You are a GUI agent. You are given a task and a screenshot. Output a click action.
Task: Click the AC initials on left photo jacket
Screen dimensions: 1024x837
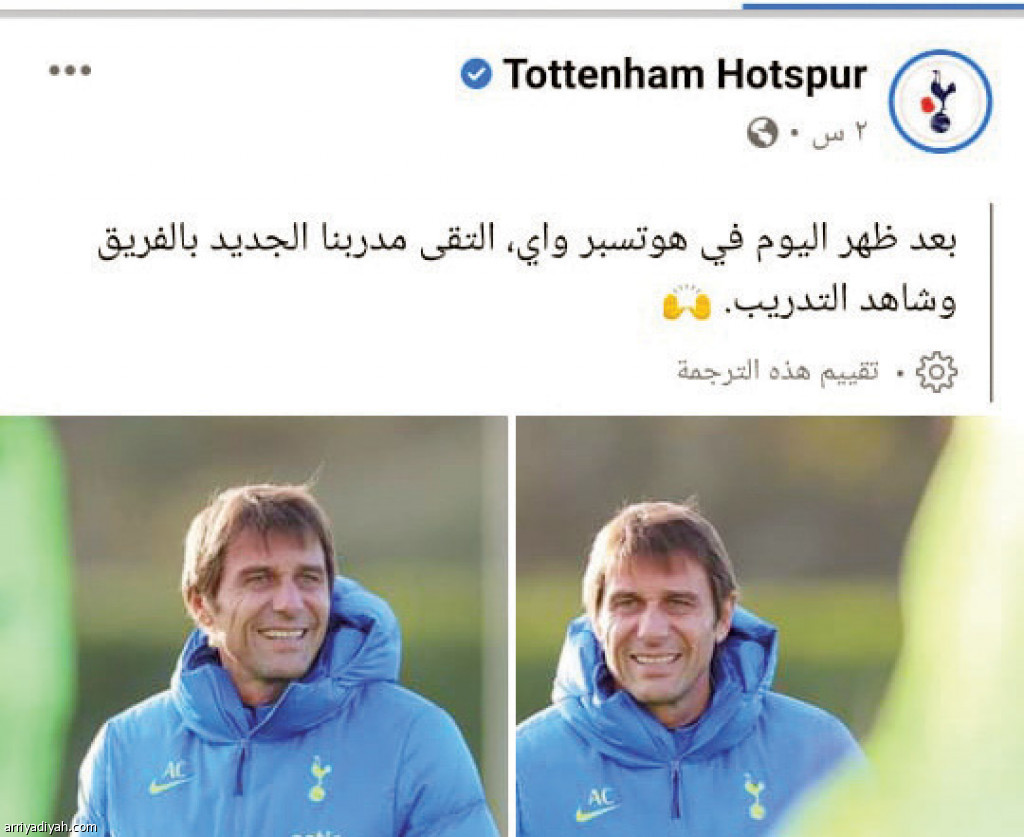pos(174,770)
